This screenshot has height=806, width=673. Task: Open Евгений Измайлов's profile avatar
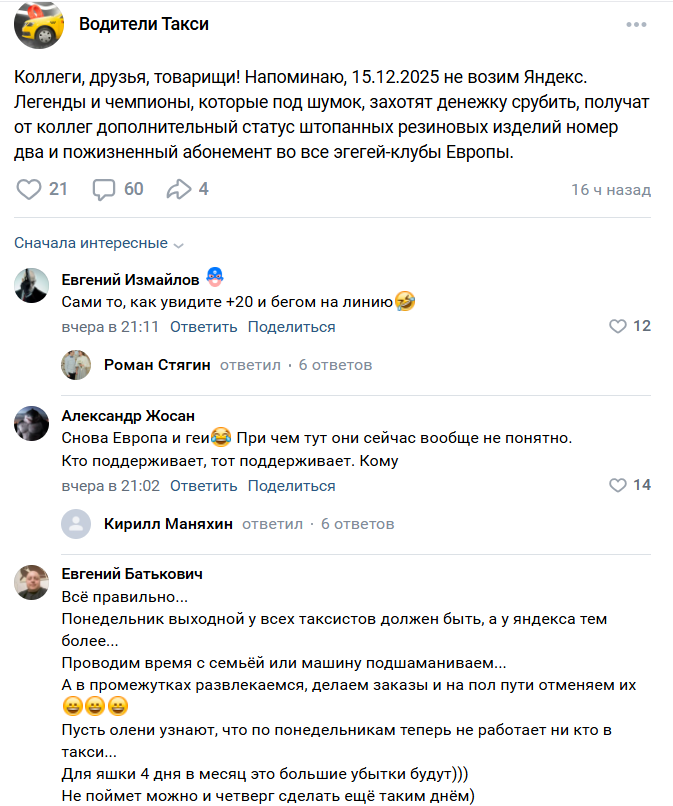tap(32, 285)
